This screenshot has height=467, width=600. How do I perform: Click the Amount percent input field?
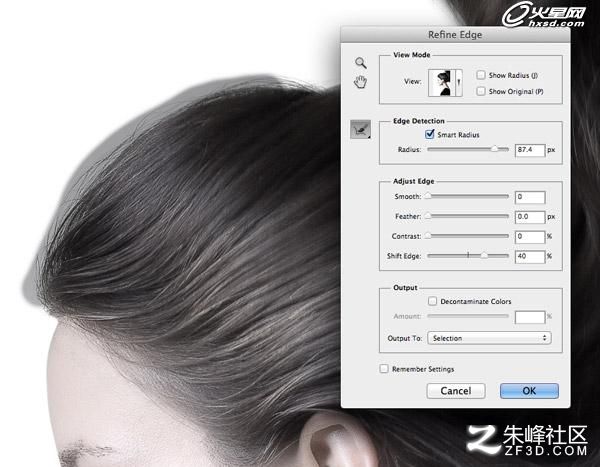coord(530,317)
